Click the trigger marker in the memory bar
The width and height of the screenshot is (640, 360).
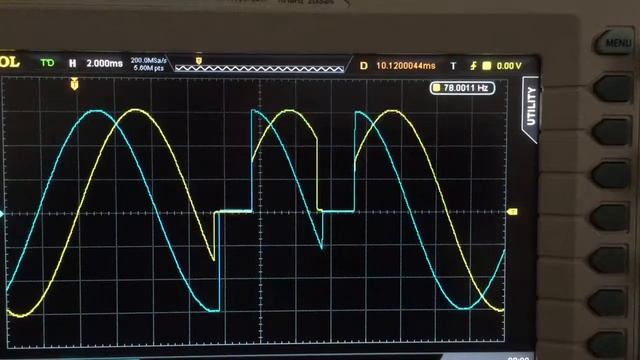[x=199, y=61]
